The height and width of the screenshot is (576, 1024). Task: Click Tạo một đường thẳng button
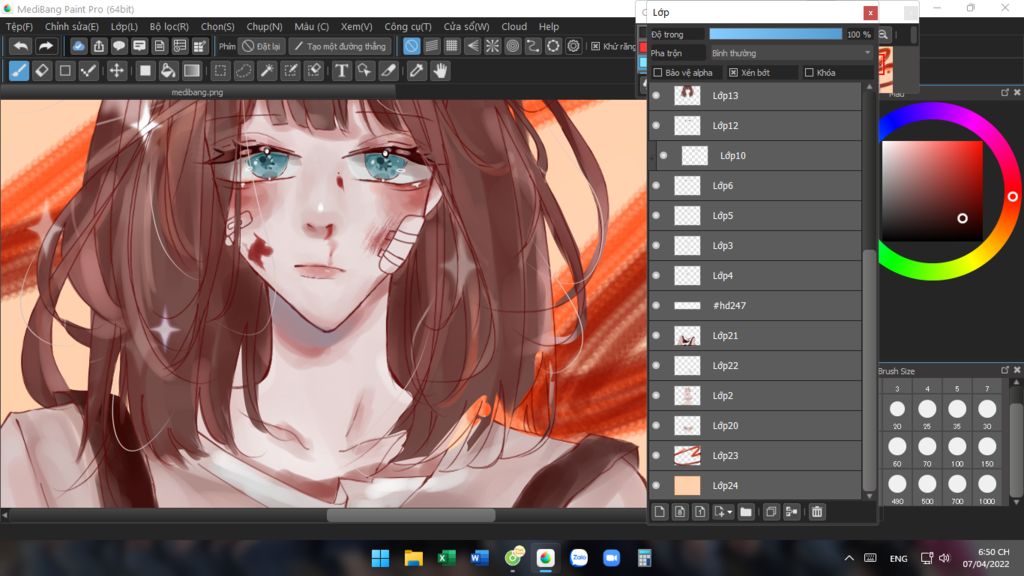tap(340, 46)
